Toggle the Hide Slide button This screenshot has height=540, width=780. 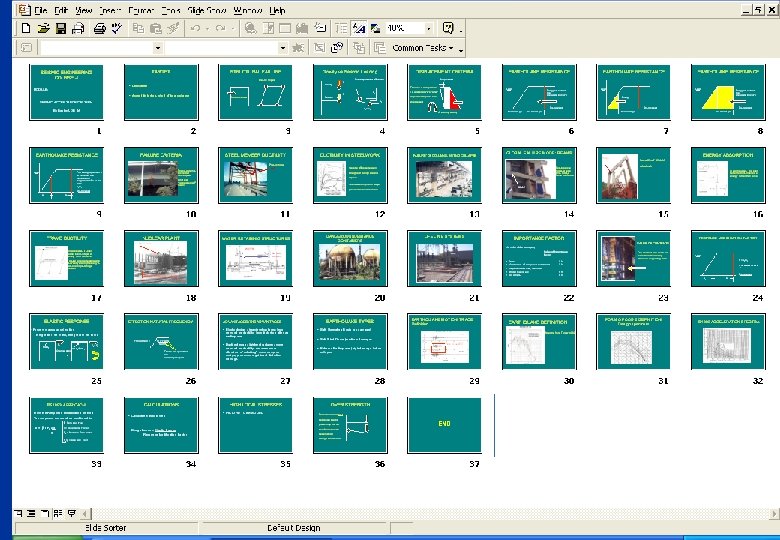click(x=319, y=48)
